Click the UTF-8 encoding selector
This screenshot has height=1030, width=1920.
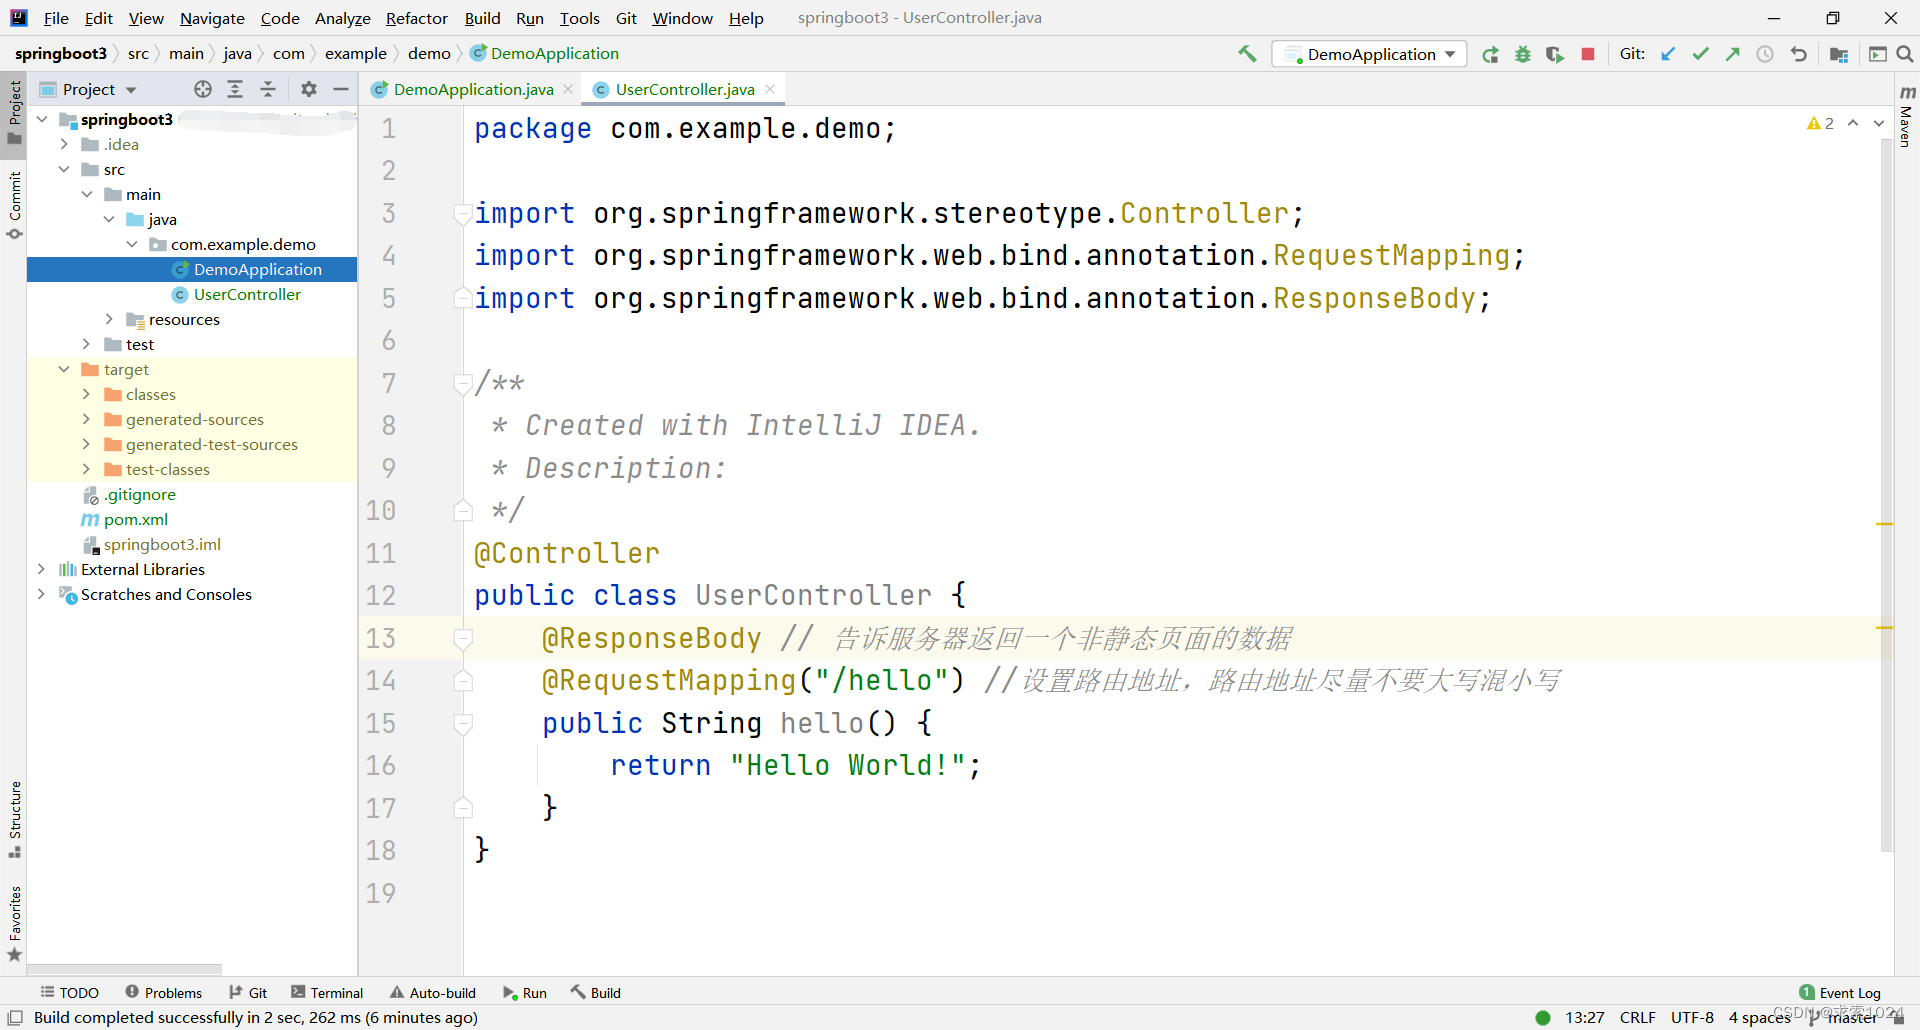pos(1692,1018)
